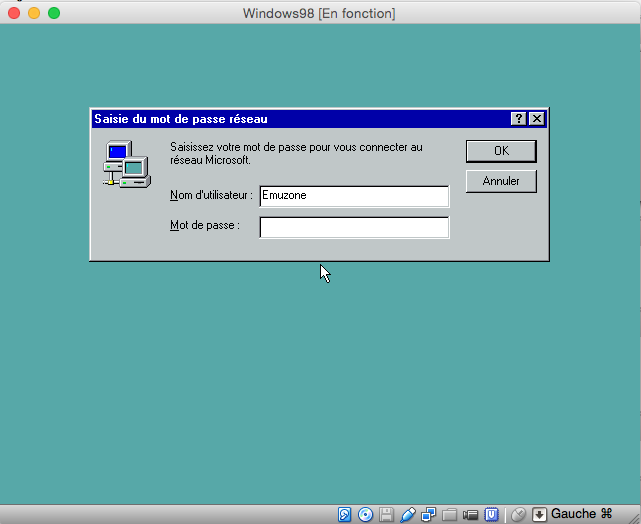
Task: Click the Windows98 [En fonction] window title
Action: [319, 13]
